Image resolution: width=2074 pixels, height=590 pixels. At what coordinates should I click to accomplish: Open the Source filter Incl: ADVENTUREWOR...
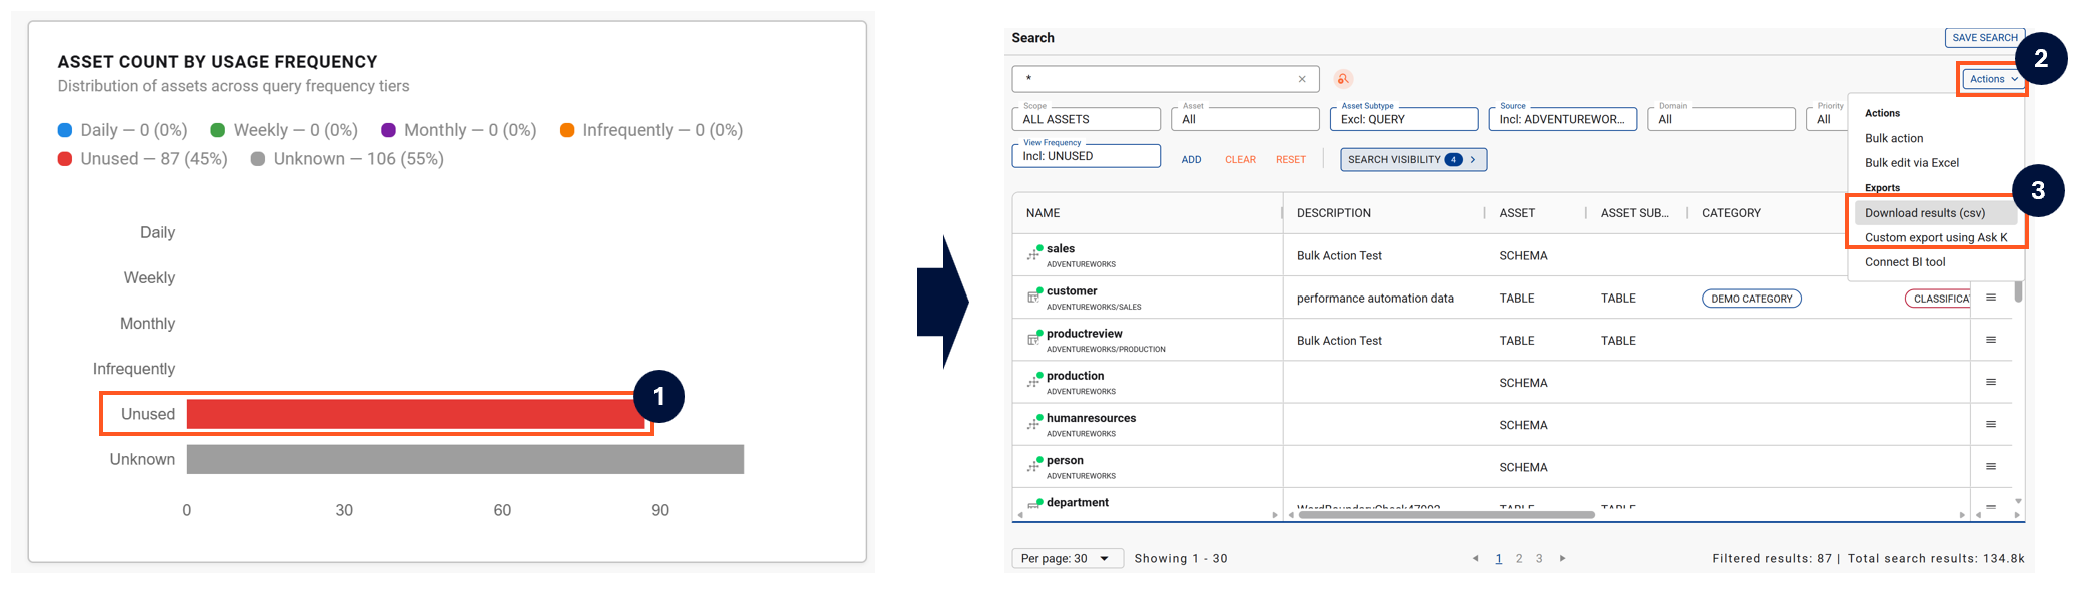click(x=1563, y=119)
